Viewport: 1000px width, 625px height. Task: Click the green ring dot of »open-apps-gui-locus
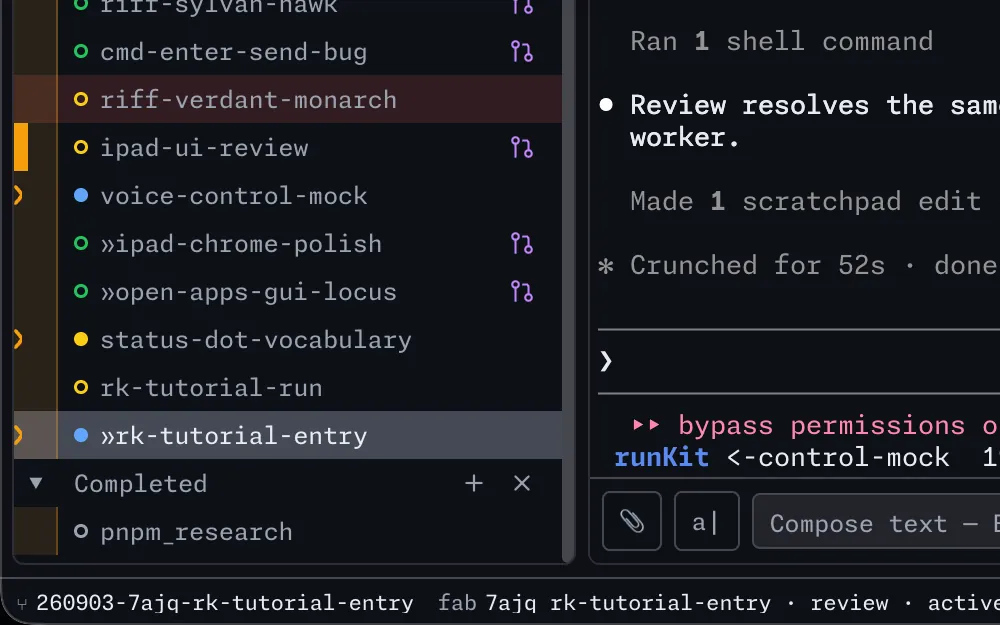[x=81, y=291]
